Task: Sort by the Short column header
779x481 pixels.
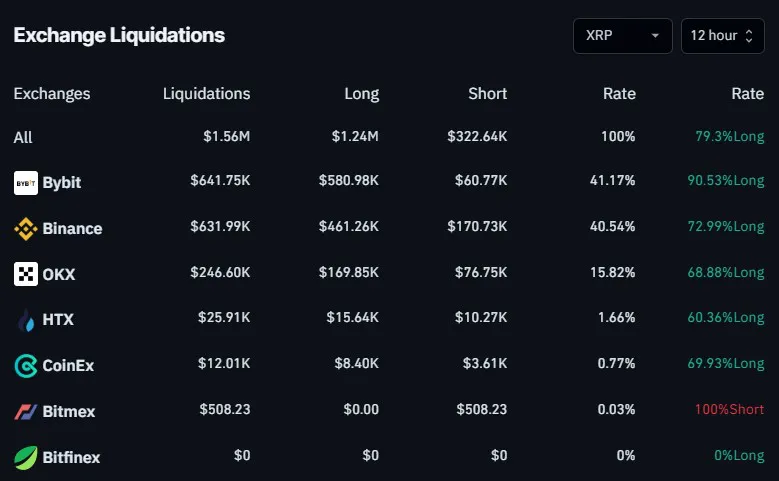Action: tap(487, 94)
